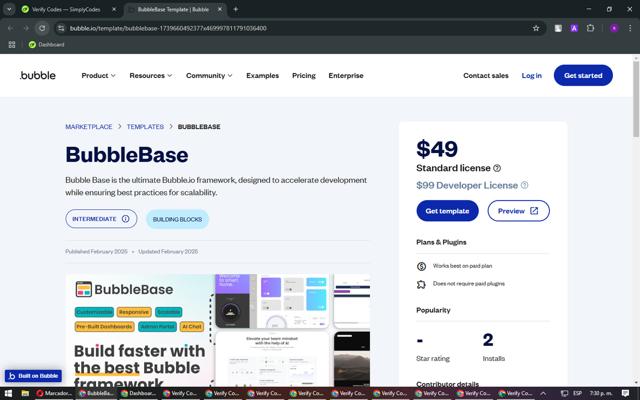640x400 pixels.
Task: Click the Contact sales link
Action: pos(486,76)
